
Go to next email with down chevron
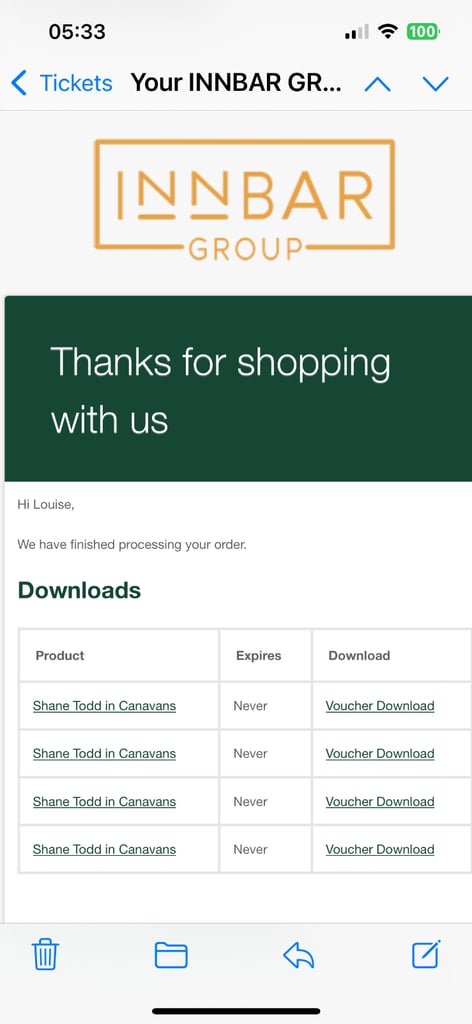coord(435,84)
